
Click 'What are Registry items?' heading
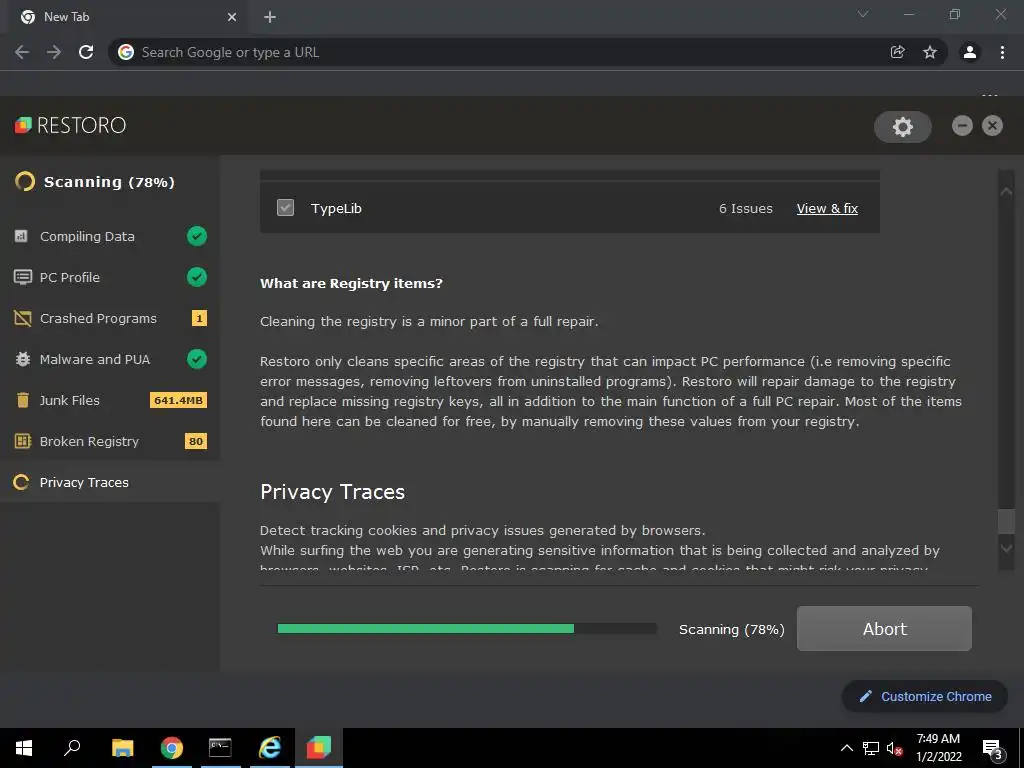tap(351, 283)
